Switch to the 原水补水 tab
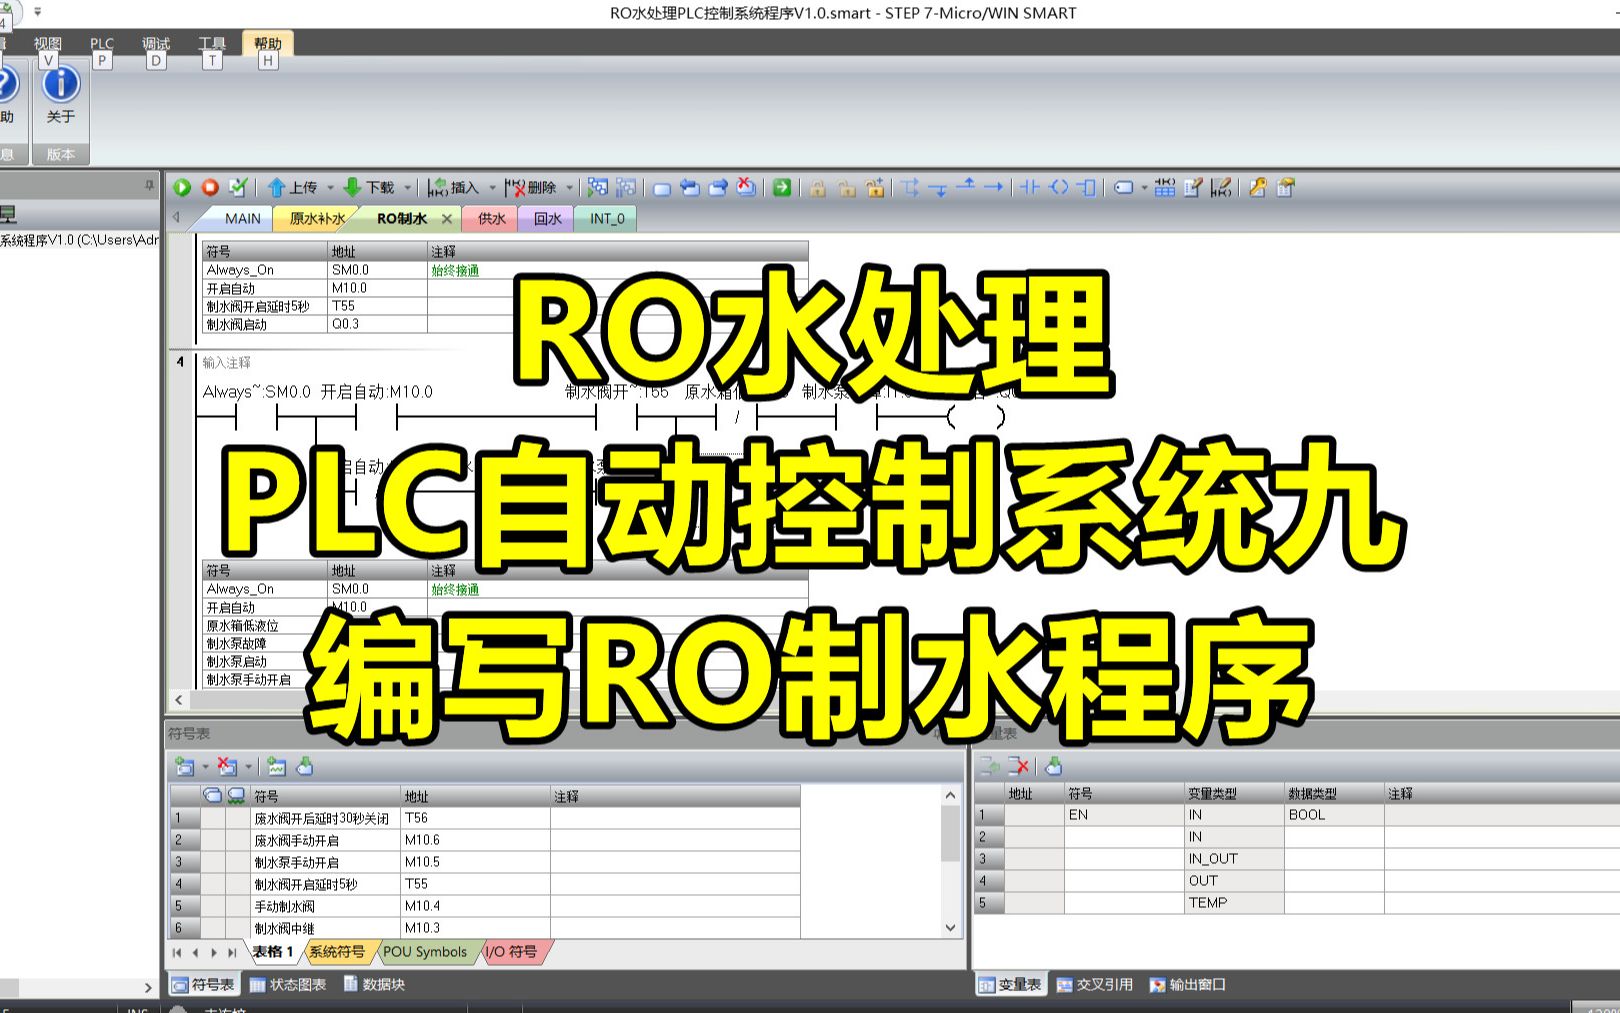Viewport: 1620px width, 1013px height. click(317, 218)
